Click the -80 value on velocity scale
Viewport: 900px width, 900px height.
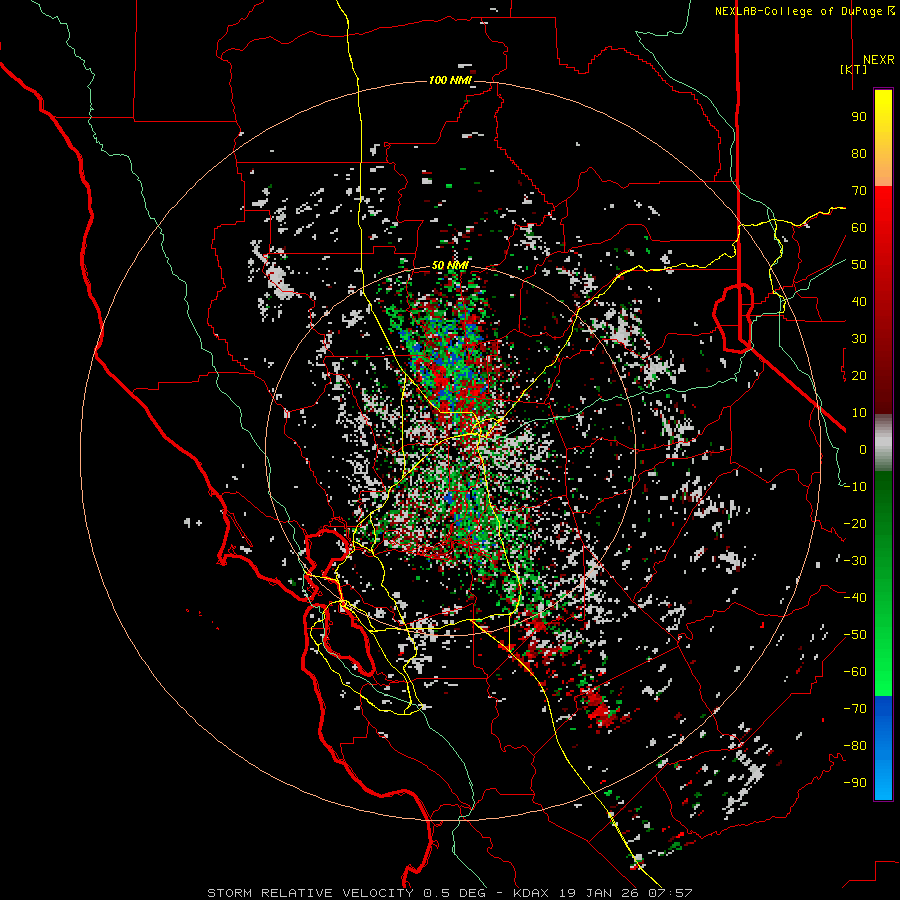point(855,746)
